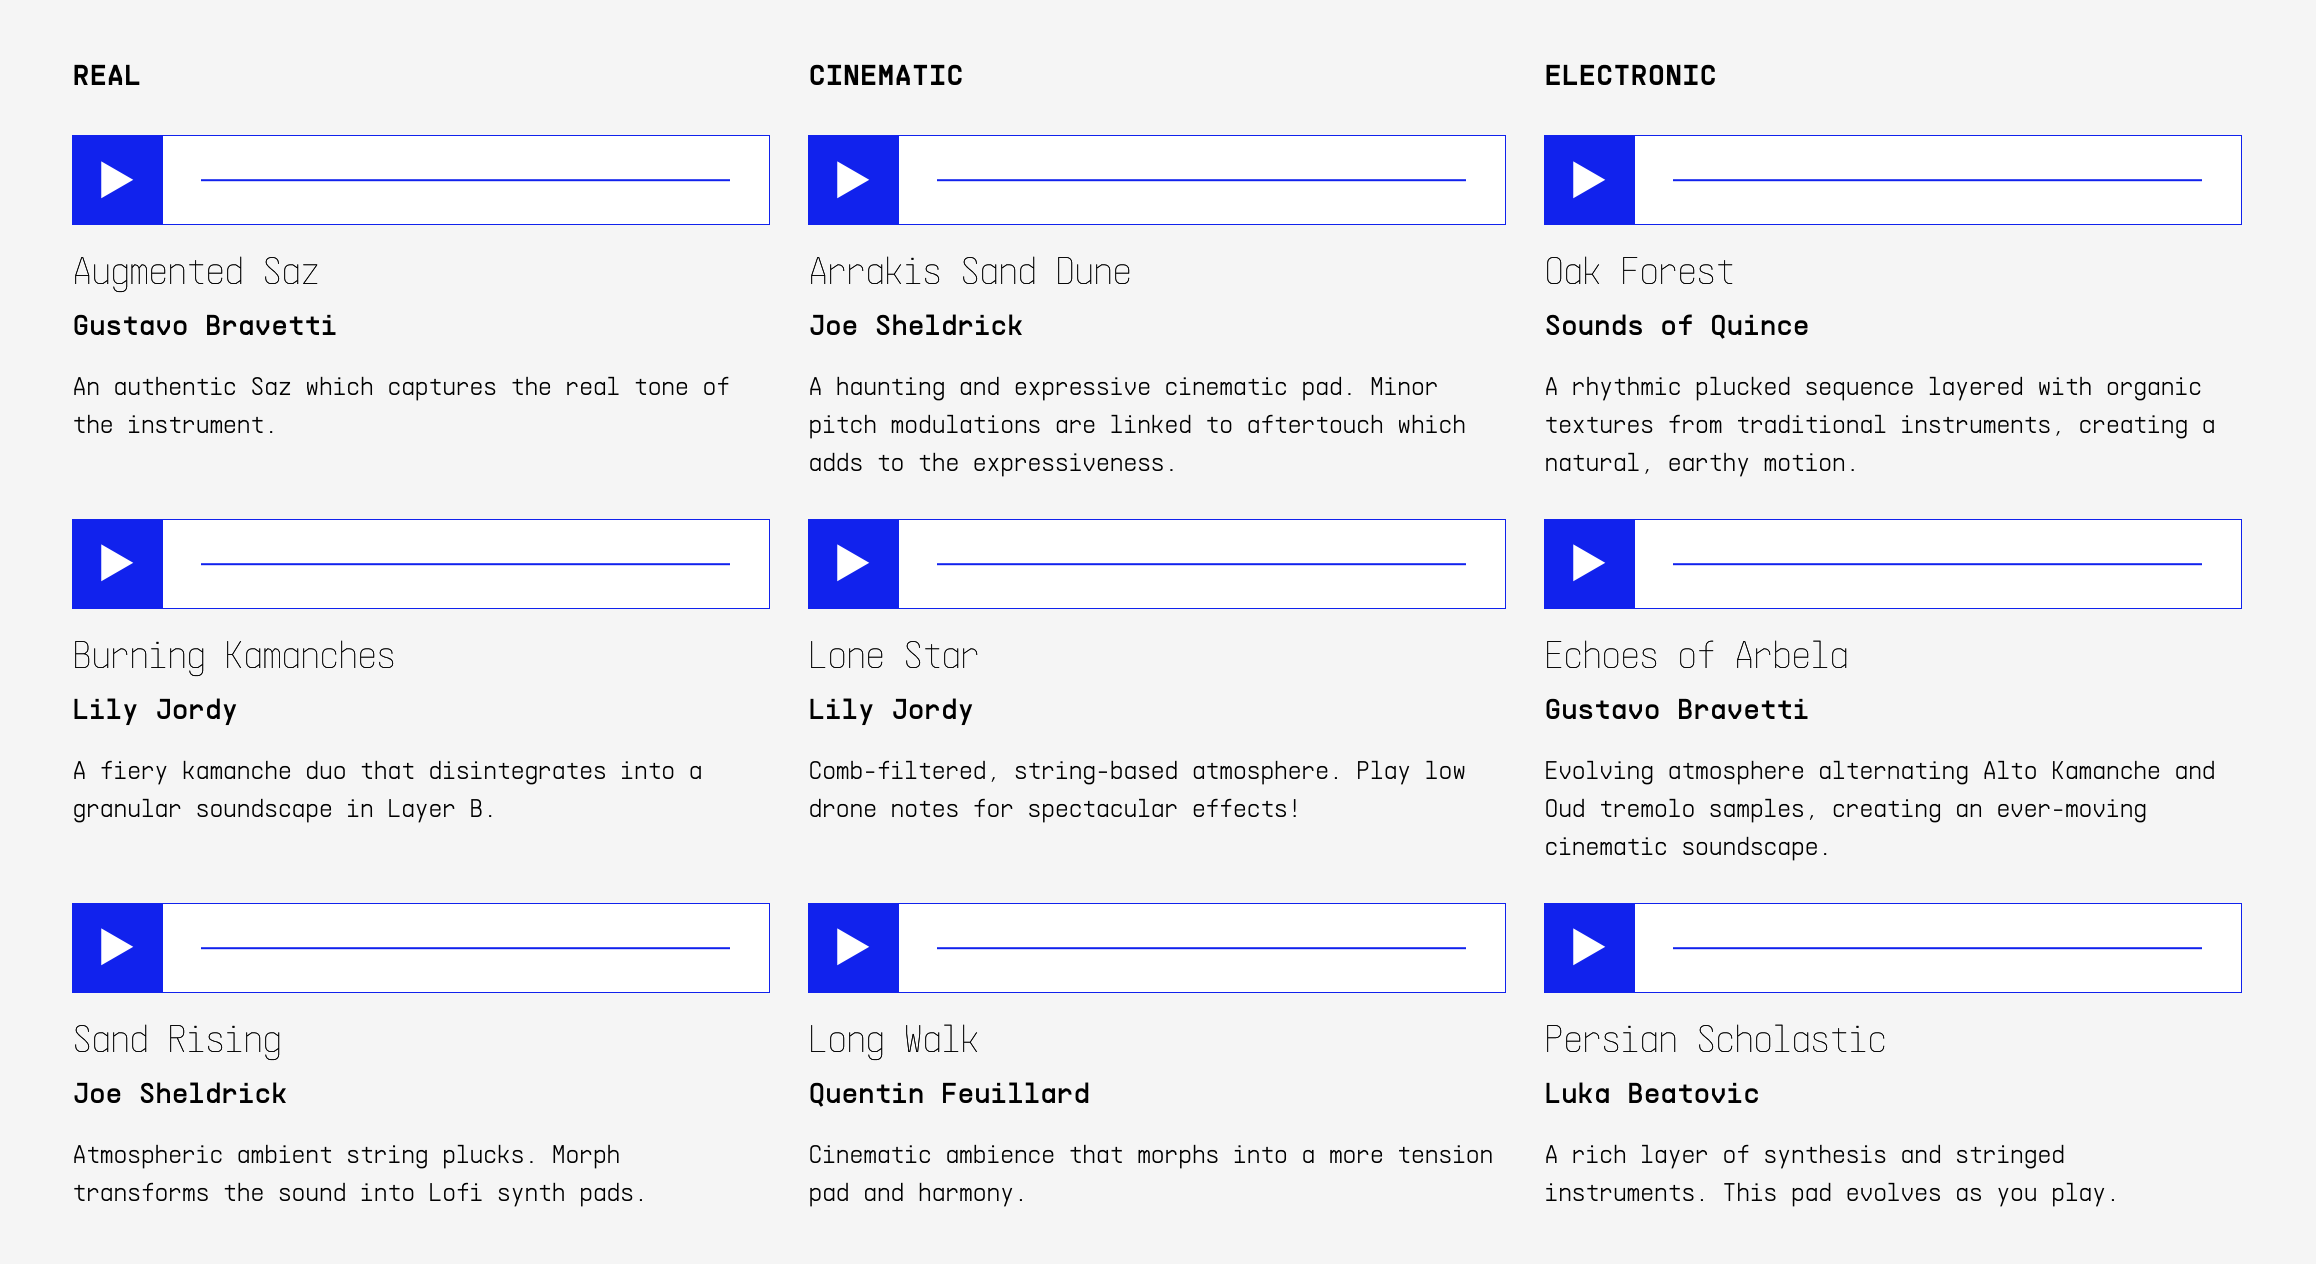The width and height of the screenshot is (2316, 1264).
Task: Start playback of Sand Rising
Action: pyautogui.click(x=117, y=948)
